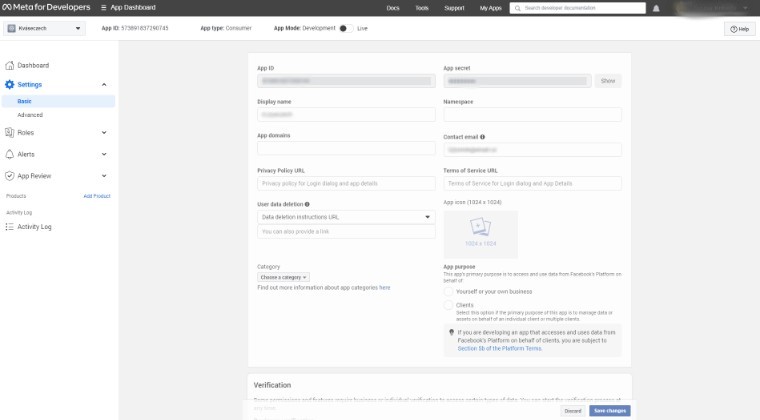Viewport: 760px width, 420px height.
Task: Click the App Review shield icon
Action: click(9, 176)
